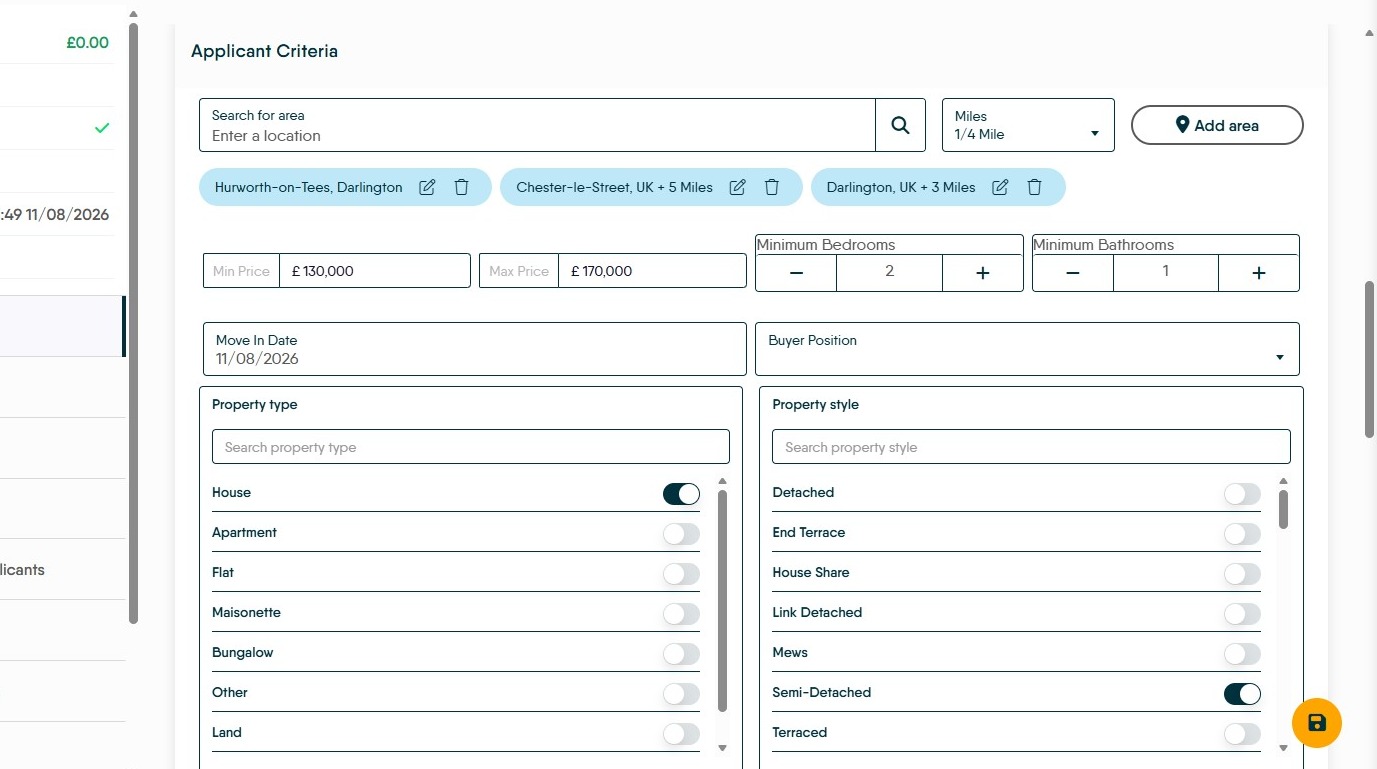Image resolution: width=1377 pixels, height=769 pixels.
Task: Click the Min Price input field
Action: 374,271
